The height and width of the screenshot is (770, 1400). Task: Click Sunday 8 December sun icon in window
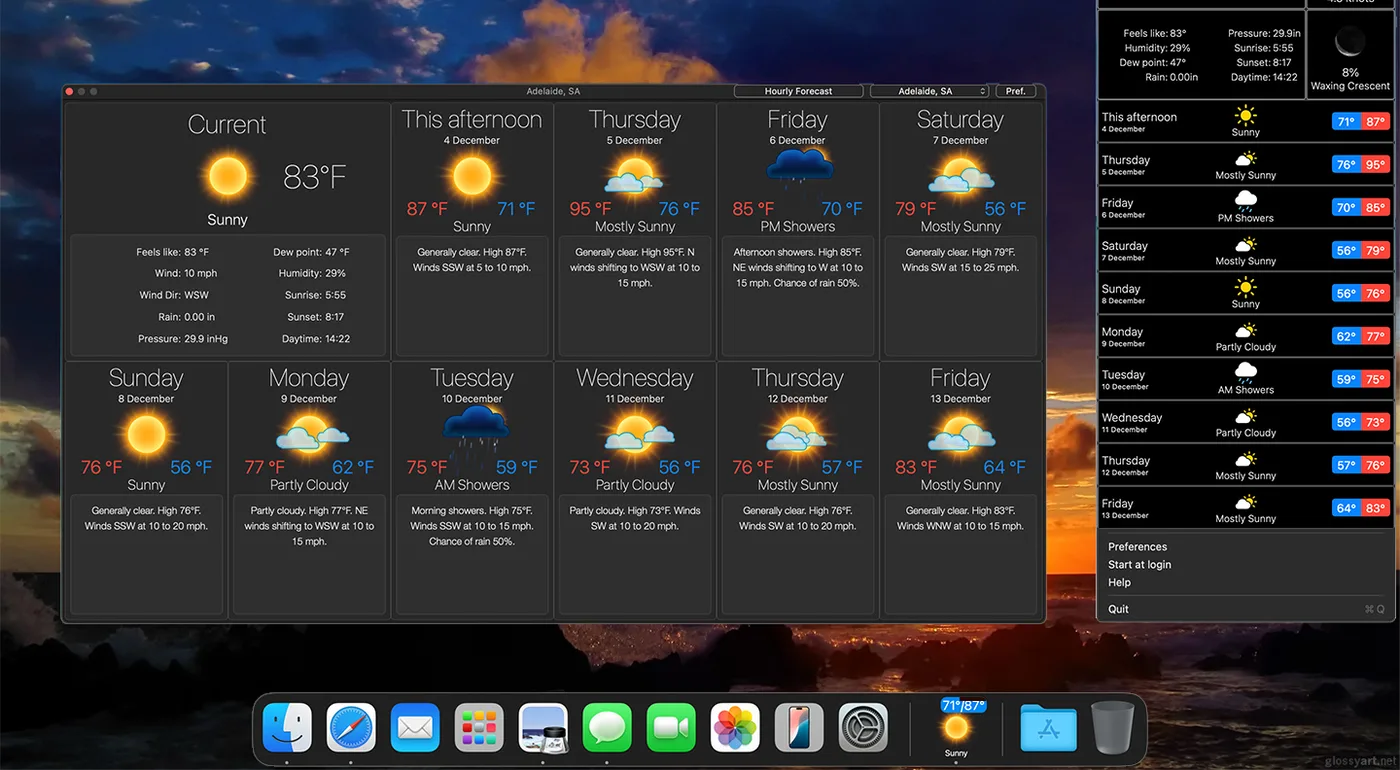[146, 435]
